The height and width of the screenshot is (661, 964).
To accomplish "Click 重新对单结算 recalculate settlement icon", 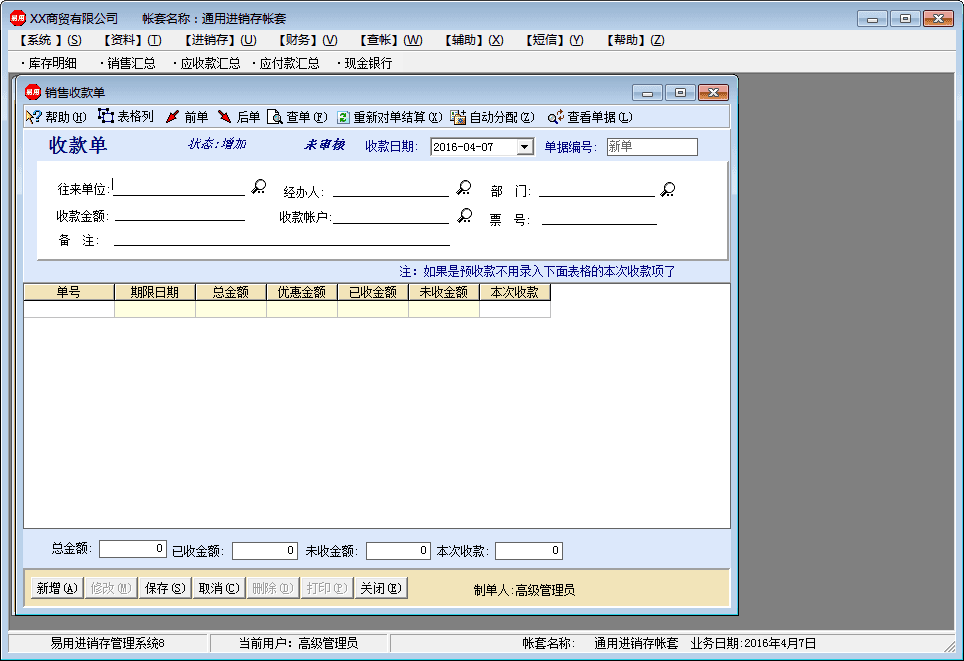I will (x=343, y=117).
